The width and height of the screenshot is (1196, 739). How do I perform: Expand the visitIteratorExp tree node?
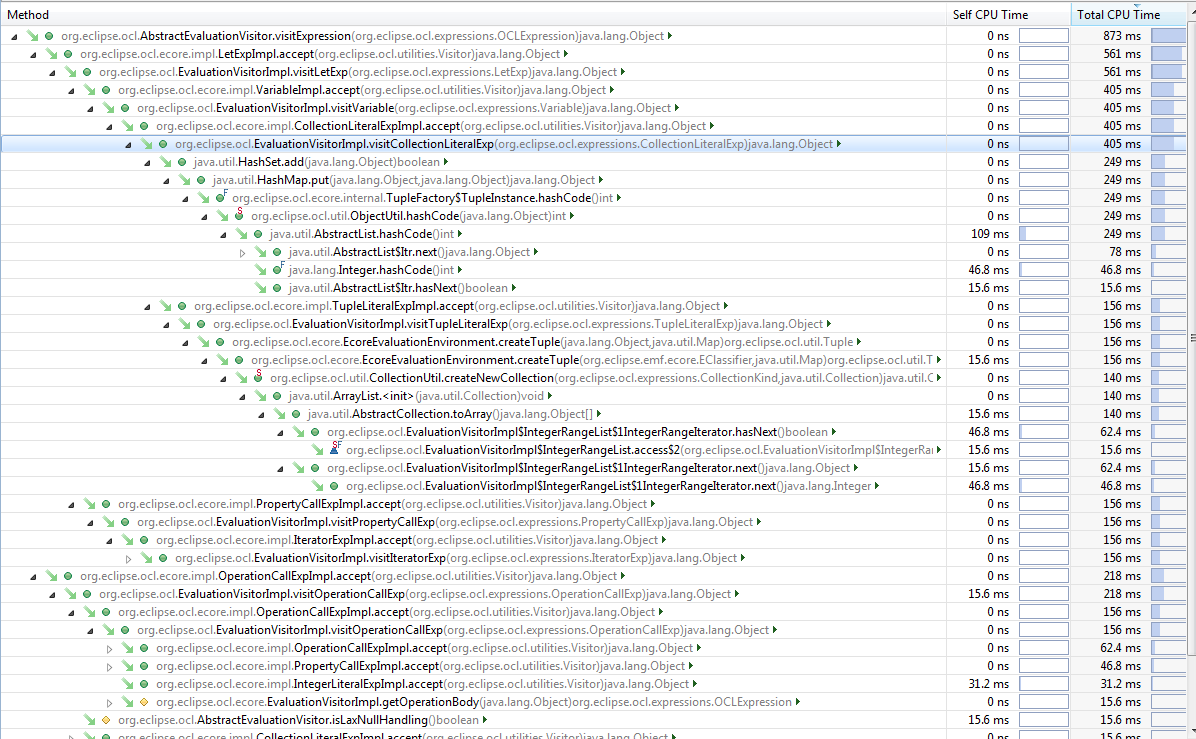128,558
